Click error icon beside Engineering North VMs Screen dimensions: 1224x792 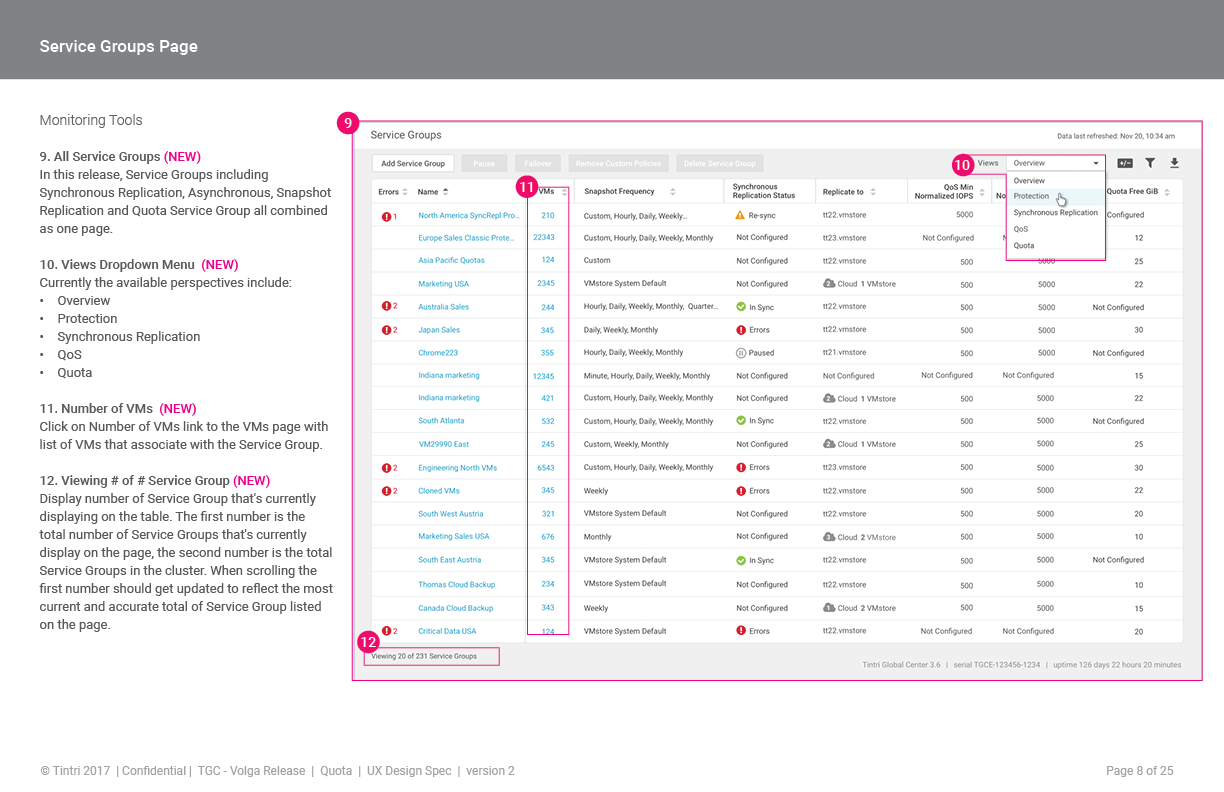(x=386, y=468)
